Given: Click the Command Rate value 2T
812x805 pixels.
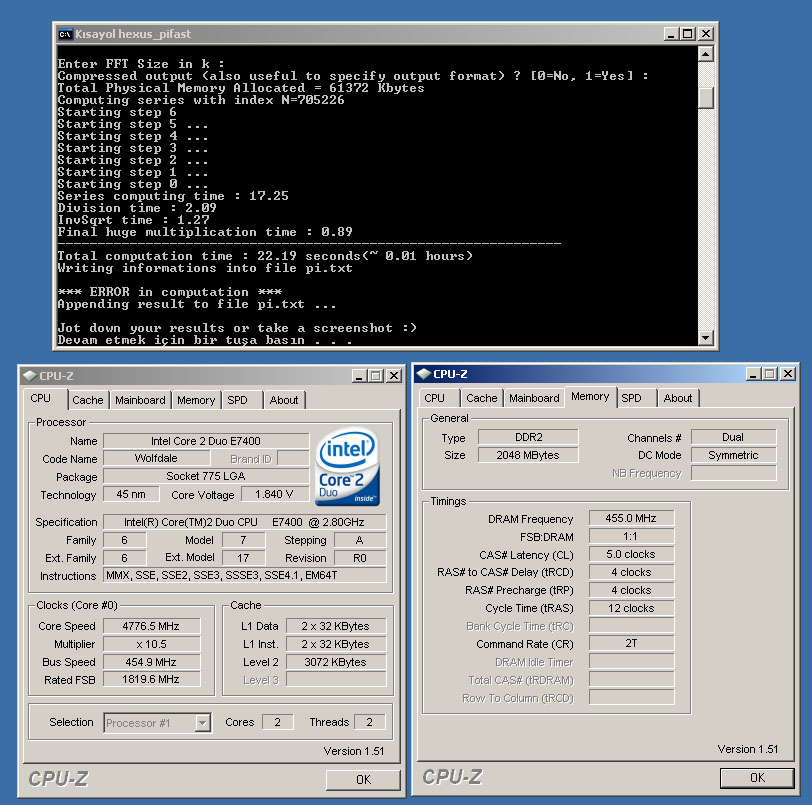Looking at the screenshot, I should (x=631, y=643).
